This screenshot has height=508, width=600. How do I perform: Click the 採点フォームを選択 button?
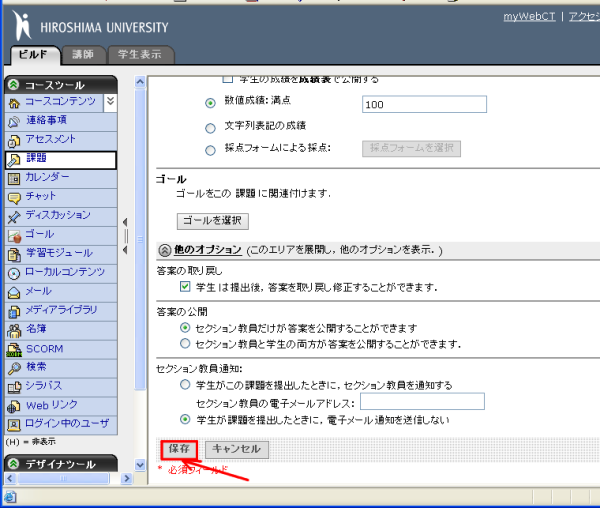coord(411,148)
